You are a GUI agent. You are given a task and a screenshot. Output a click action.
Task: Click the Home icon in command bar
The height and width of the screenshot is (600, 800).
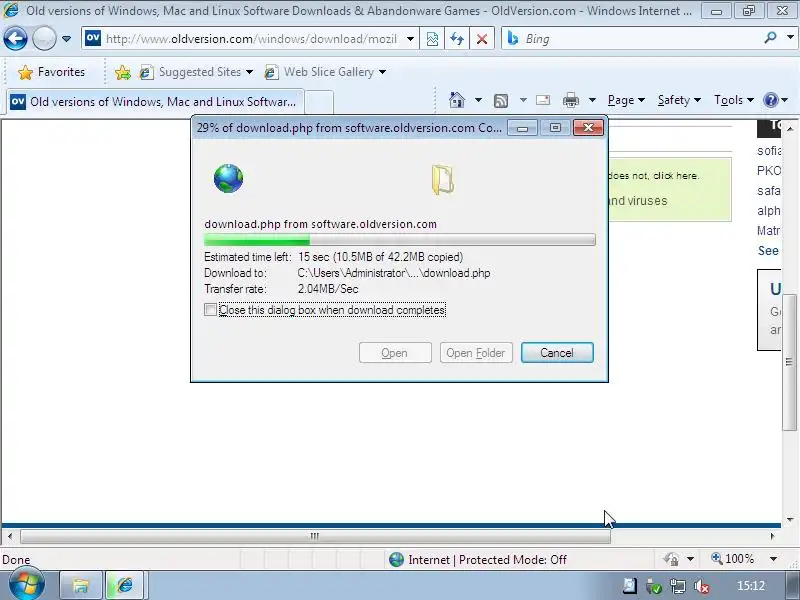point(457,100)
